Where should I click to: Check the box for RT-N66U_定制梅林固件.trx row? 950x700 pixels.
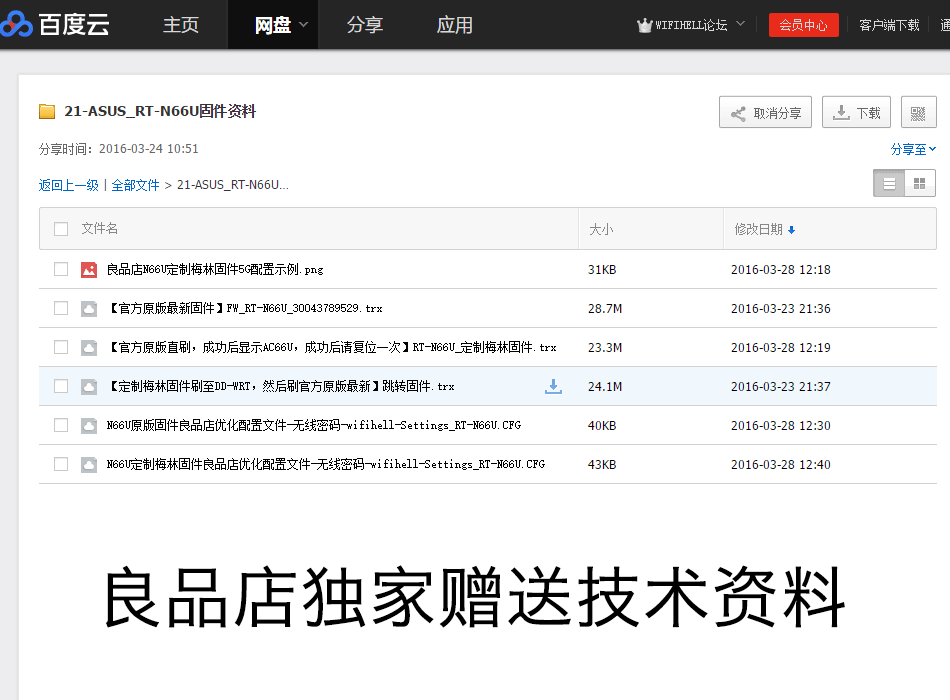[x=61, y=347]
